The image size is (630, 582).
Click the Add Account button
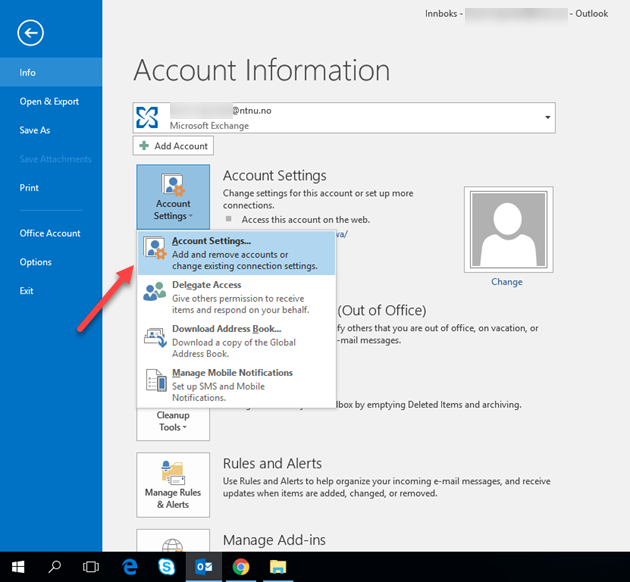point(173,146)
